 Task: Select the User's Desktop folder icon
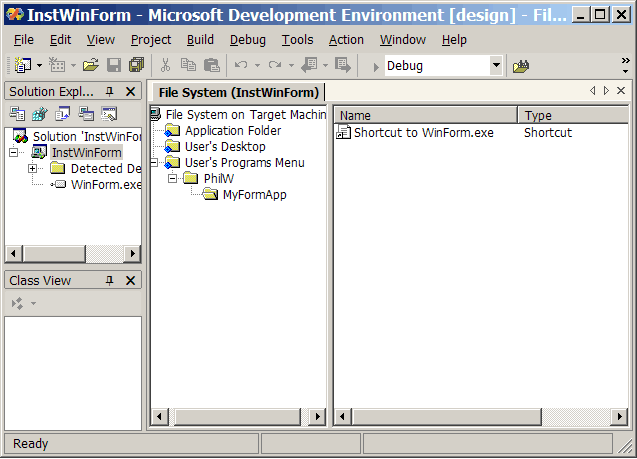click(x=172, y=147)
